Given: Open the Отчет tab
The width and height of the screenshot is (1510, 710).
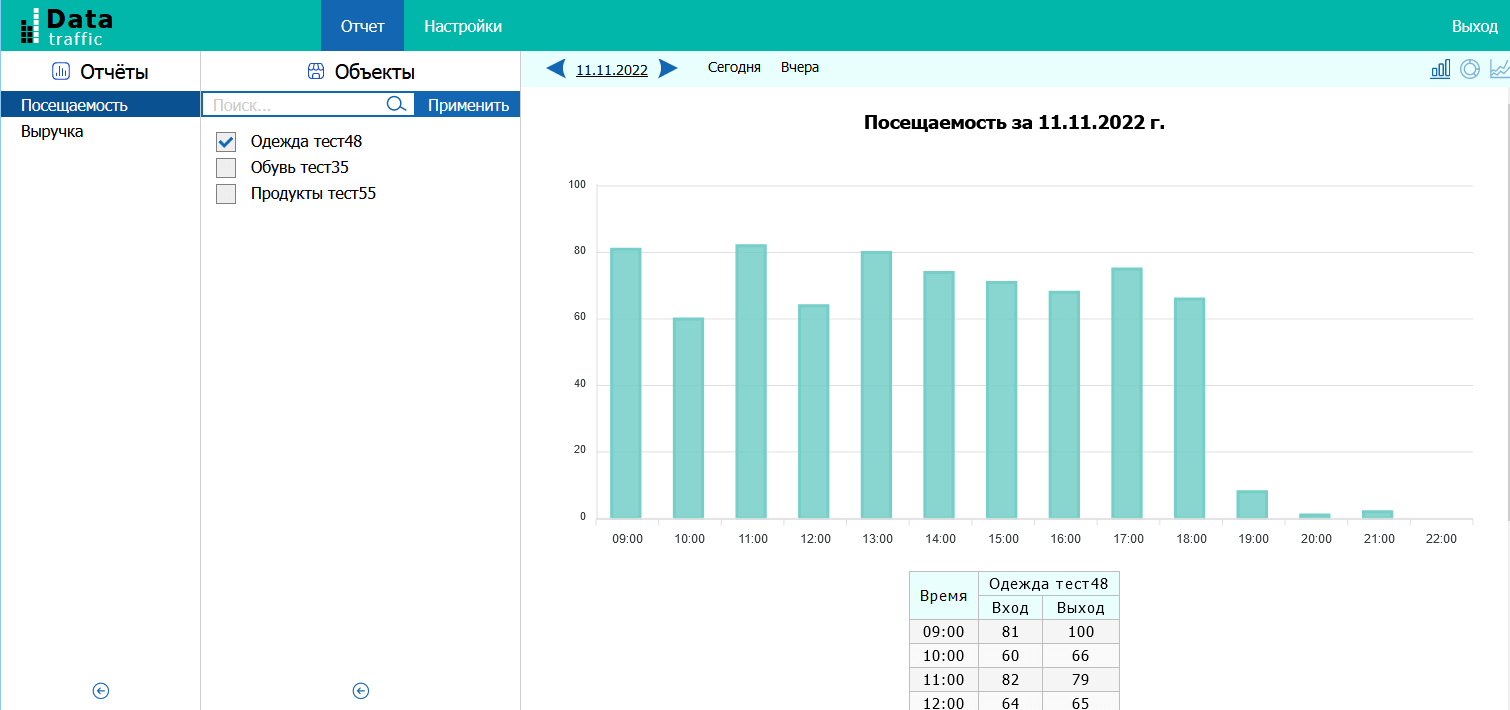Looking at the screenshot, I should click(362, 26).
